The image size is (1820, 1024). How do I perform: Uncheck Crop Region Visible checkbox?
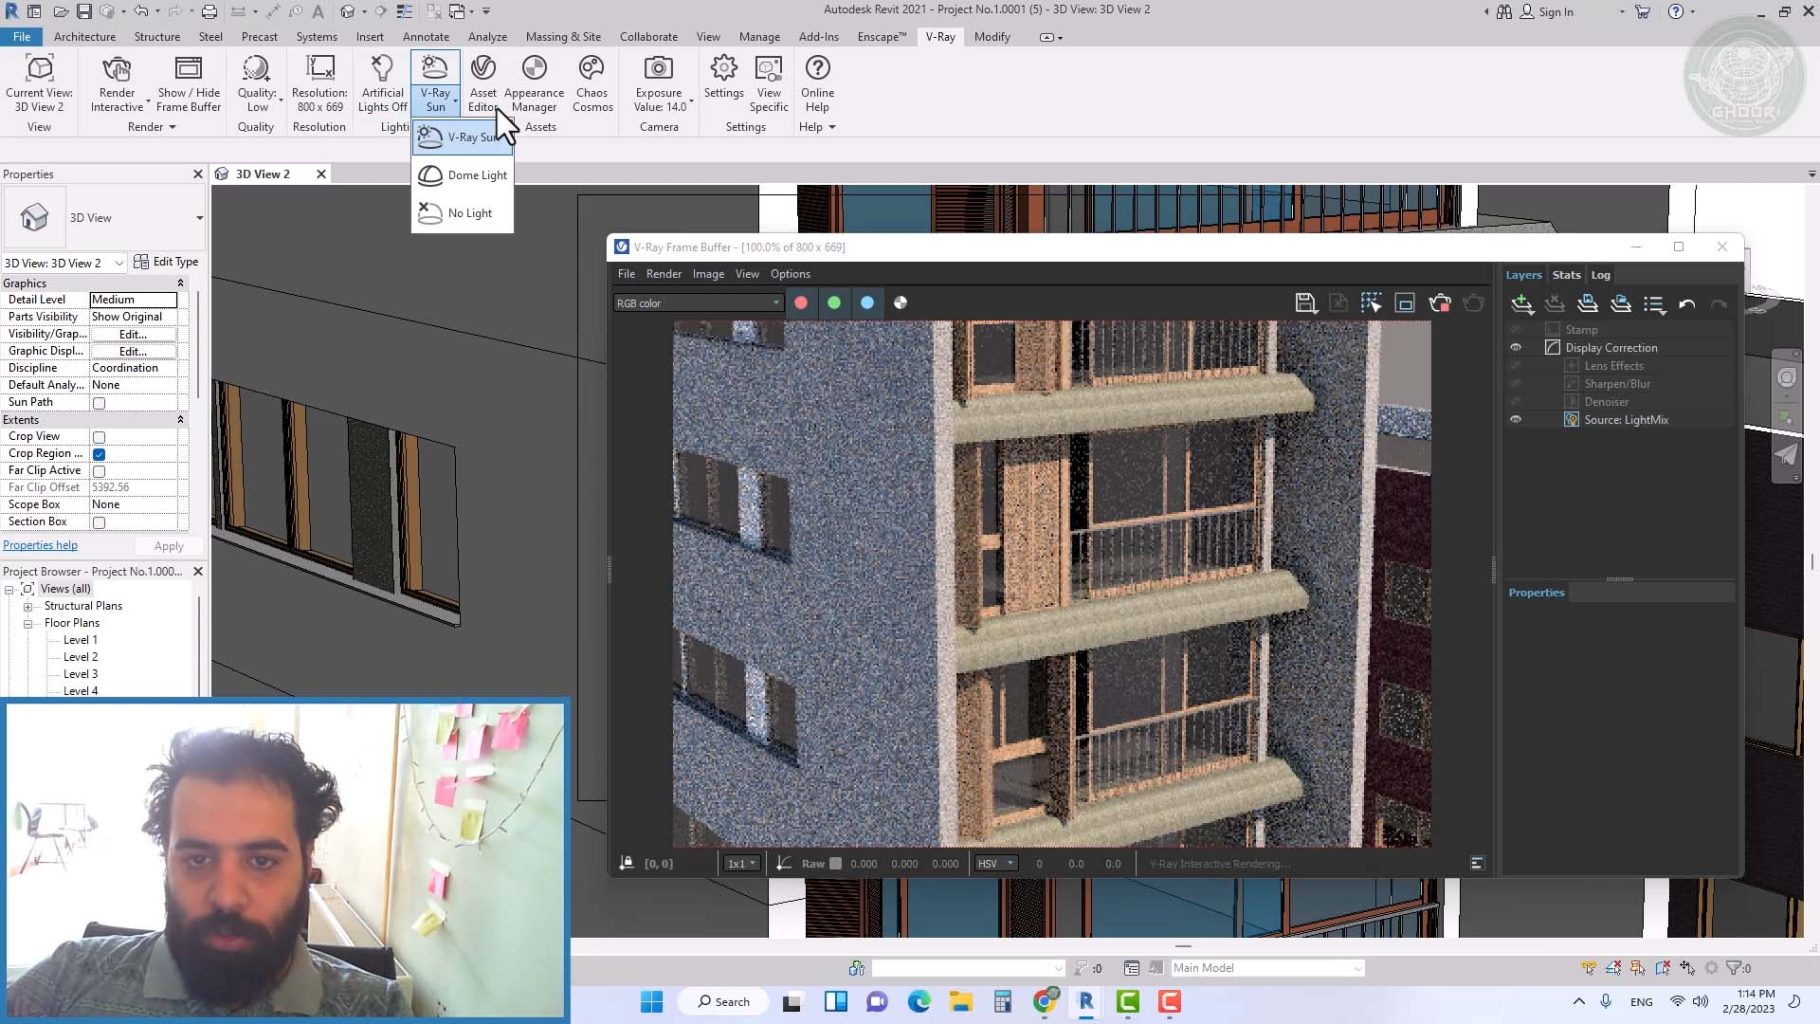point(99,454)
